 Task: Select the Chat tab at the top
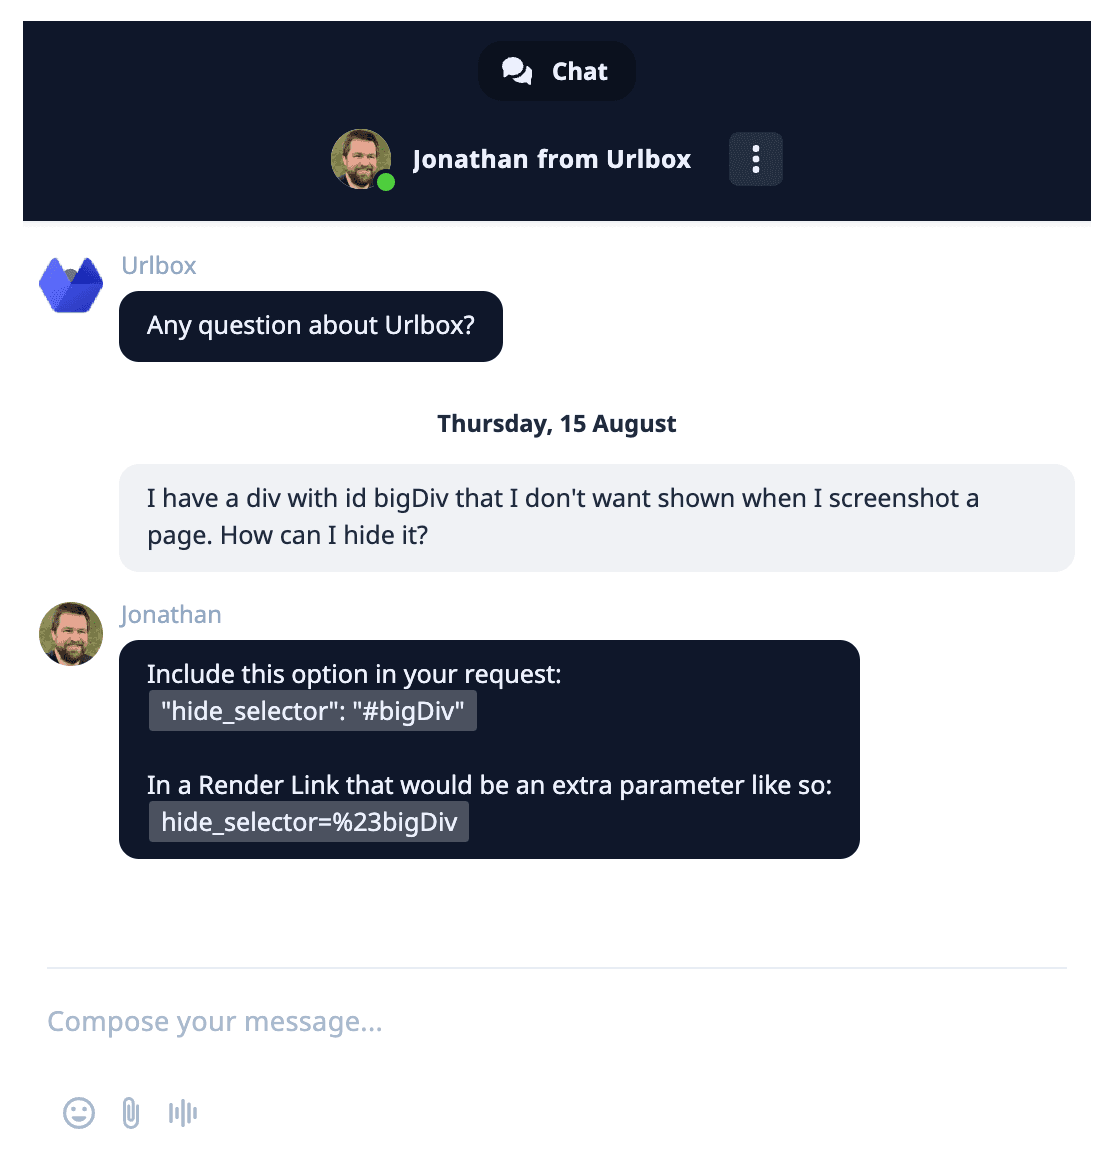[x=556, y=70]
